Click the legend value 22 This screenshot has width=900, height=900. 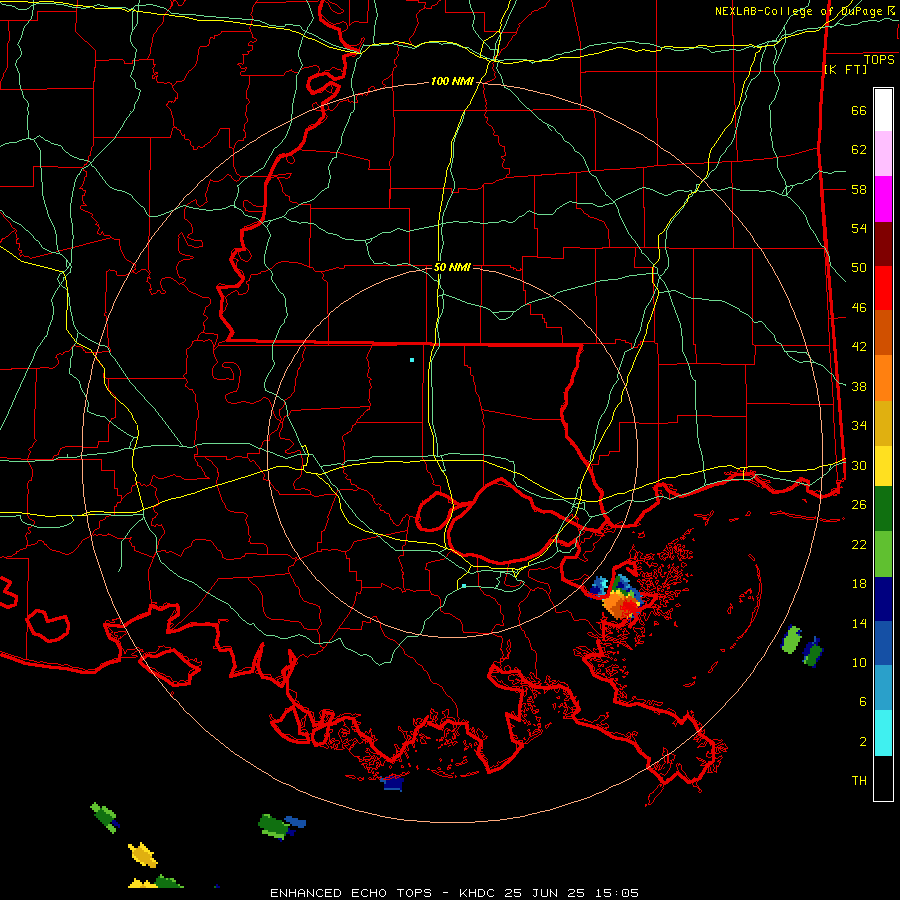pyautogui.click(x=859, y=544)
